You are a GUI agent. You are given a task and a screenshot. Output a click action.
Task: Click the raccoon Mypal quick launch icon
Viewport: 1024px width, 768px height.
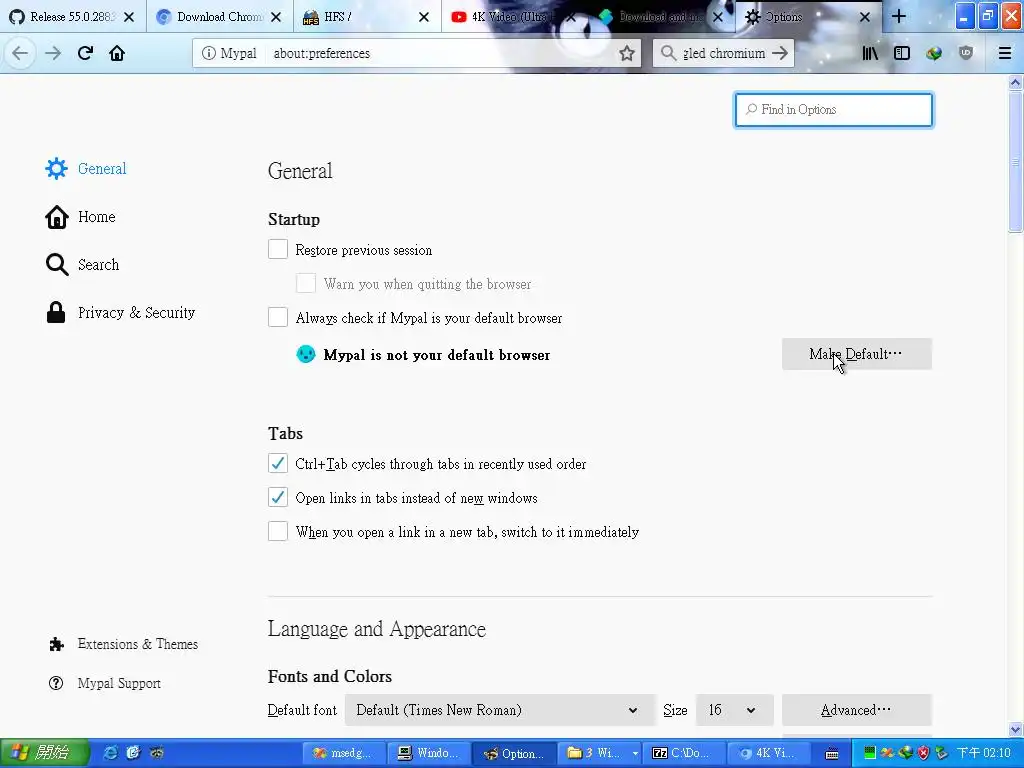[157, 753]
